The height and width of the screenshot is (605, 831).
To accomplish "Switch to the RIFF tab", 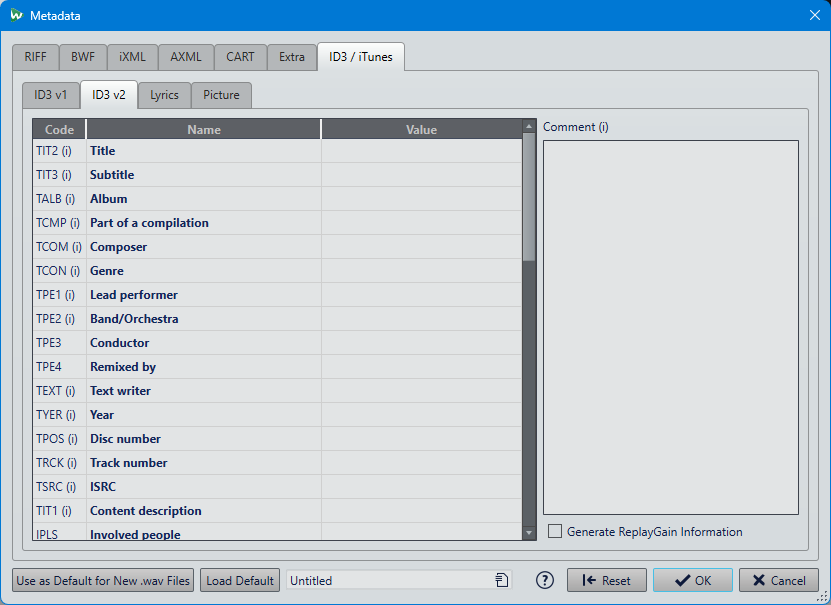I will click(x=36, y=57).
